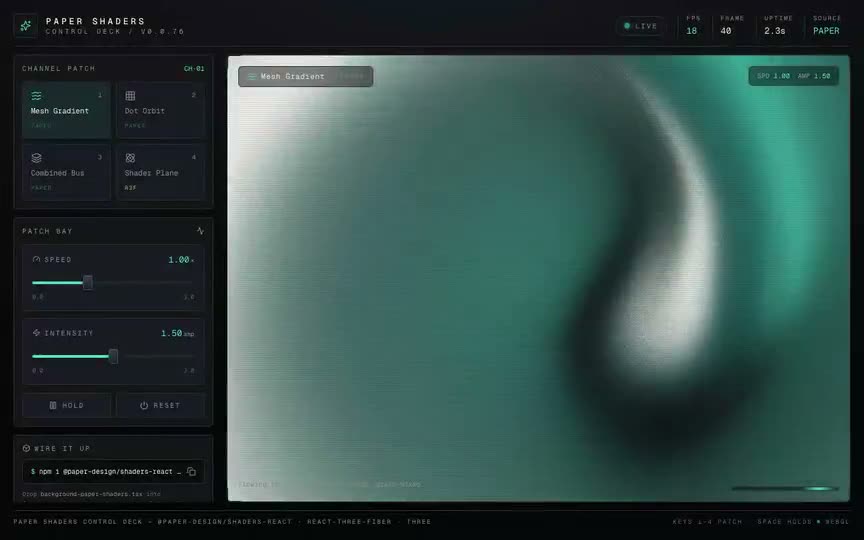Click the RESET button
Screen dimensions: 864x540
point(160,406)
